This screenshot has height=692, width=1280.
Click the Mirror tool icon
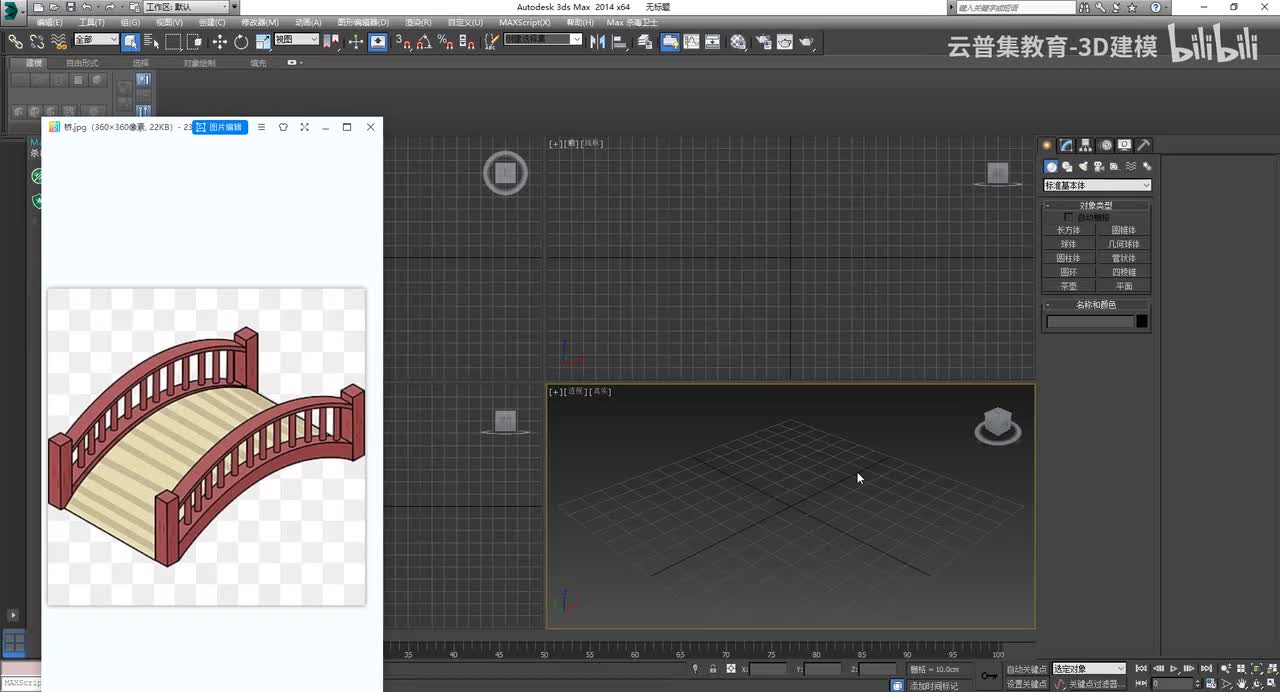(x=598, y=42)
